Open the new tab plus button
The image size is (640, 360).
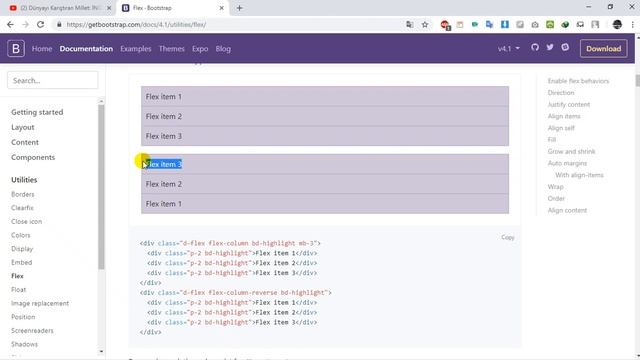click(240, 8)
